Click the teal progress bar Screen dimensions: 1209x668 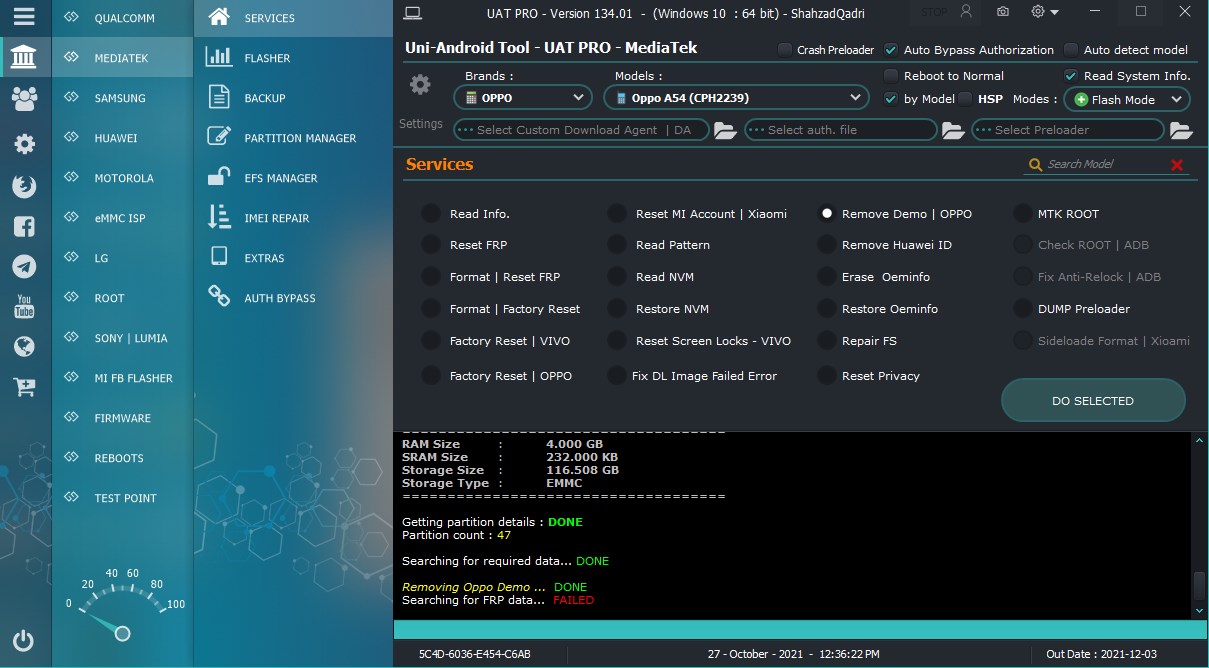pyautogui.click(x=800, y=630)
